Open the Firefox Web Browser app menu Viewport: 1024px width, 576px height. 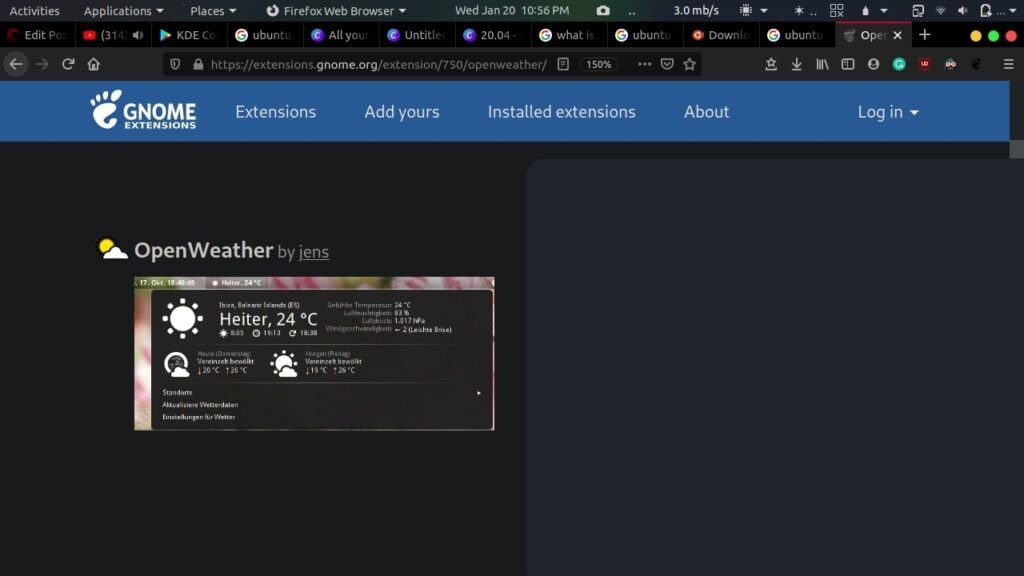(336, 10)
